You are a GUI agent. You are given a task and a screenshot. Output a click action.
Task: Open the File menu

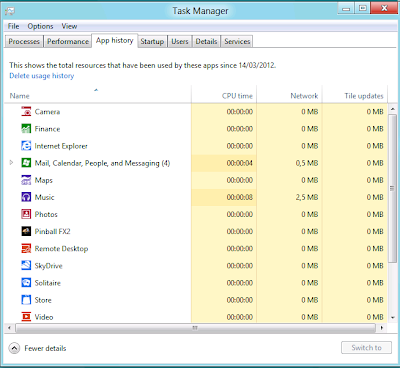[x=13, y=26]
